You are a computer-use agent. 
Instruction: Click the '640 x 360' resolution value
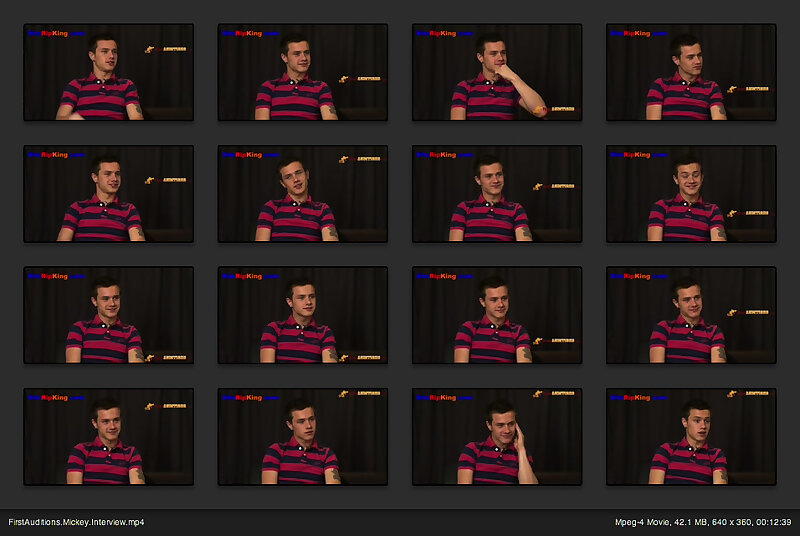coord(732,522)
